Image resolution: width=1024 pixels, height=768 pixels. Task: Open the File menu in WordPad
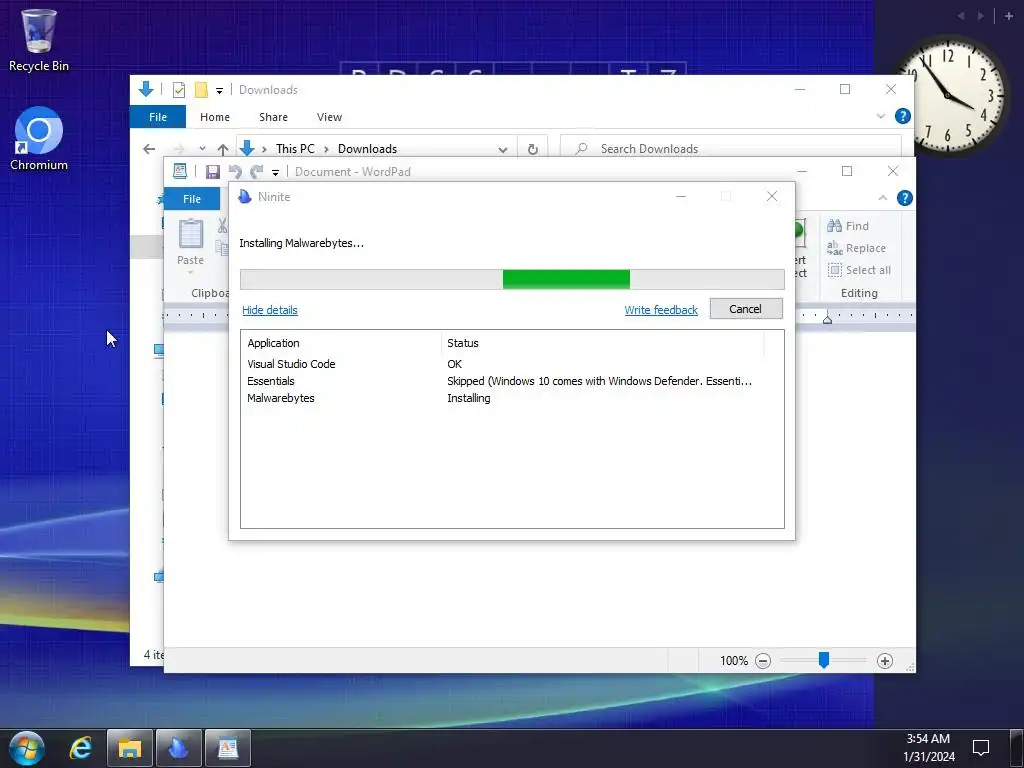point(192,199)
